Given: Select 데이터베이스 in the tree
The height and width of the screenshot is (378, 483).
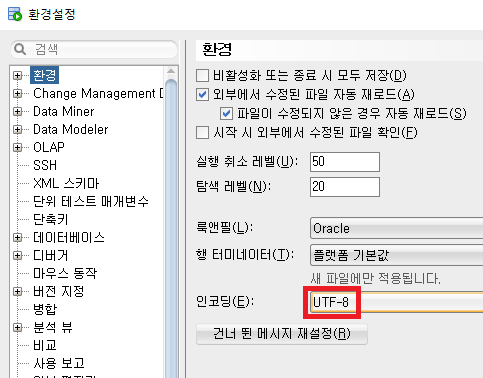Looking at the screenshot, I should click(x=69, y=237).
